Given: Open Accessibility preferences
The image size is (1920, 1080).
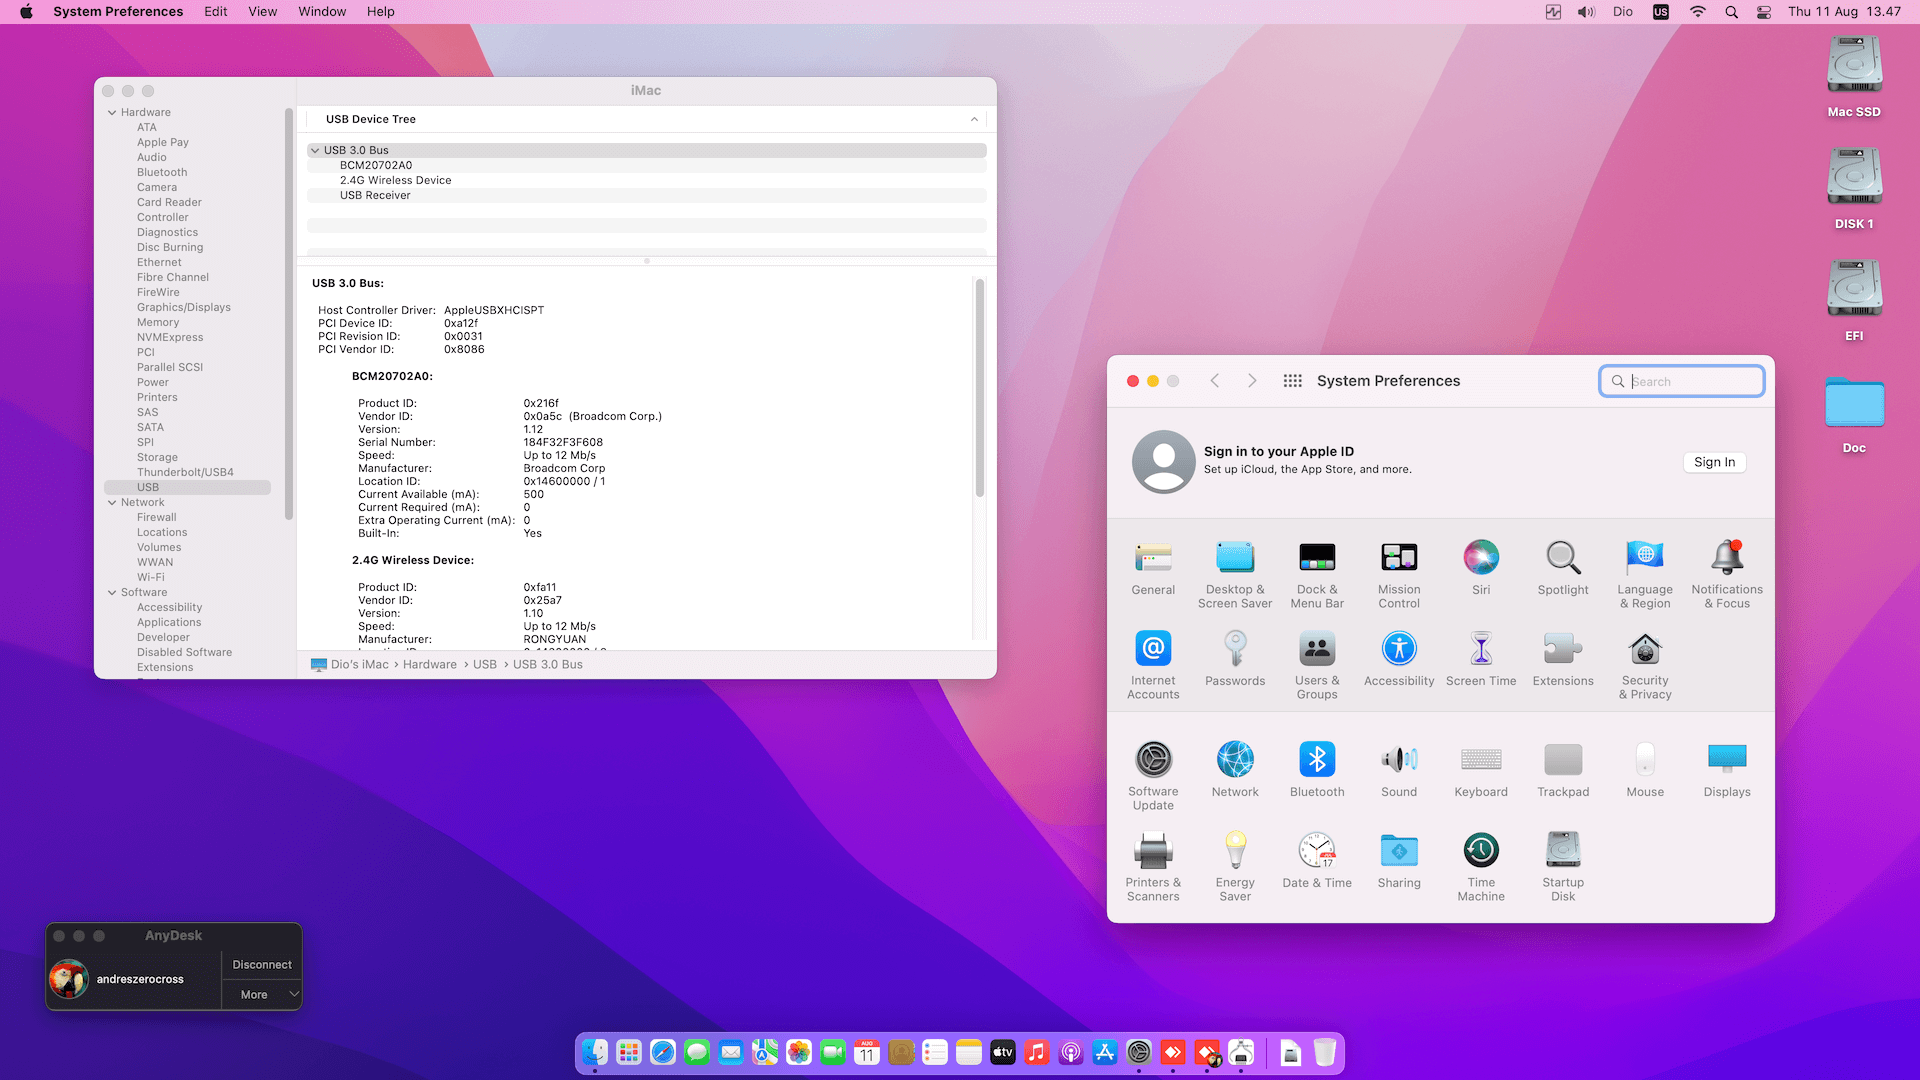Looking at the screenshot, I should click(x=1399, y=659).
